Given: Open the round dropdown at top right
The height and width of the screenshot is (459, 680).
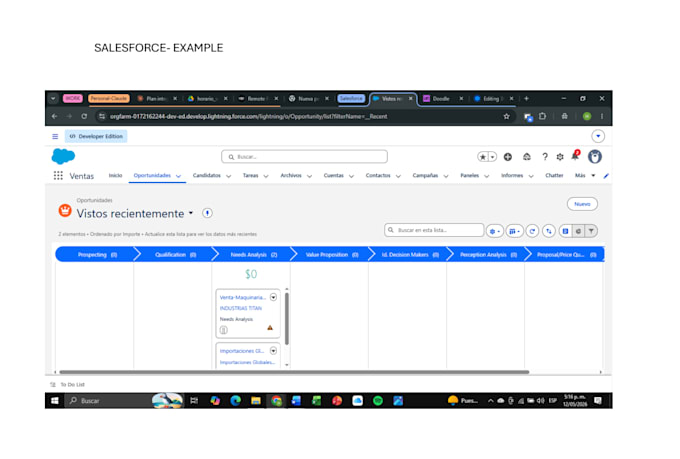Looking at the screenshot, I should pos(598,136).
